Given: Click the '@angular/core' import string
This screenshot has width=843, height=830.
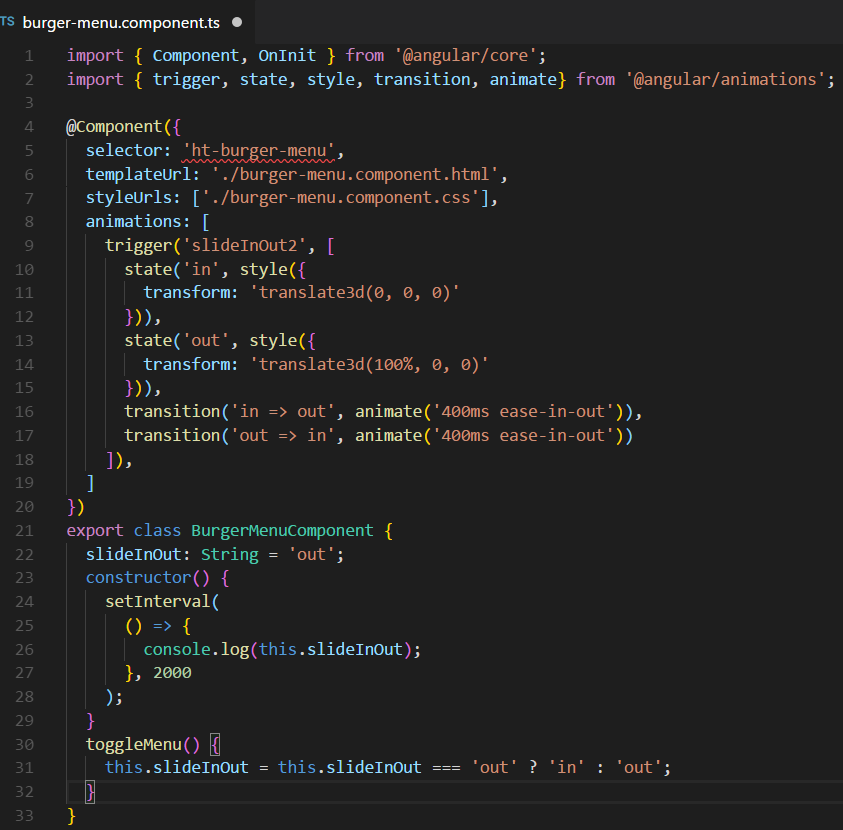Looking at the screenshot, I should point(466,56).
